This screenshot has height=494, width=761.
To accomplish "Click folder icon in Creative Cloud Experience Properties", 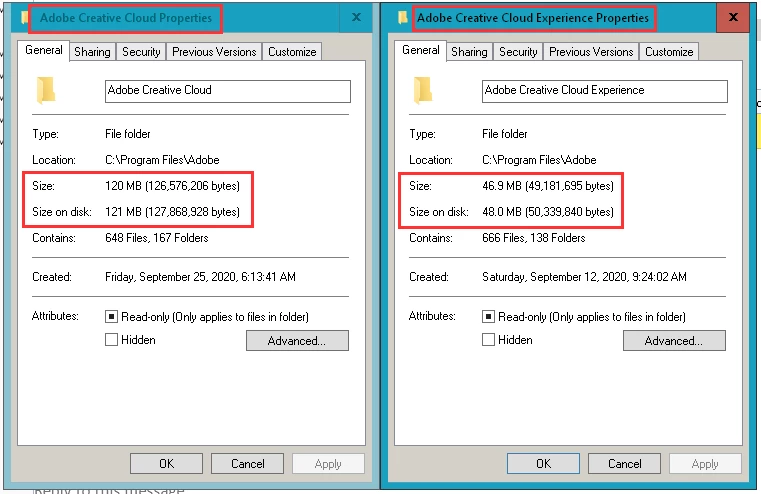I will point(423,90).
